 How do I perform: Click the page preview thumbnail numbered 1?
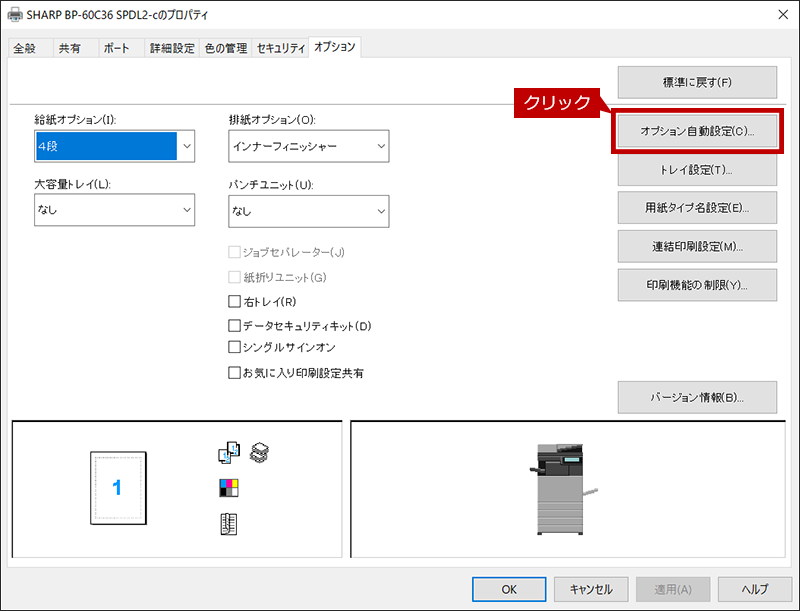(x=117, y=489)
